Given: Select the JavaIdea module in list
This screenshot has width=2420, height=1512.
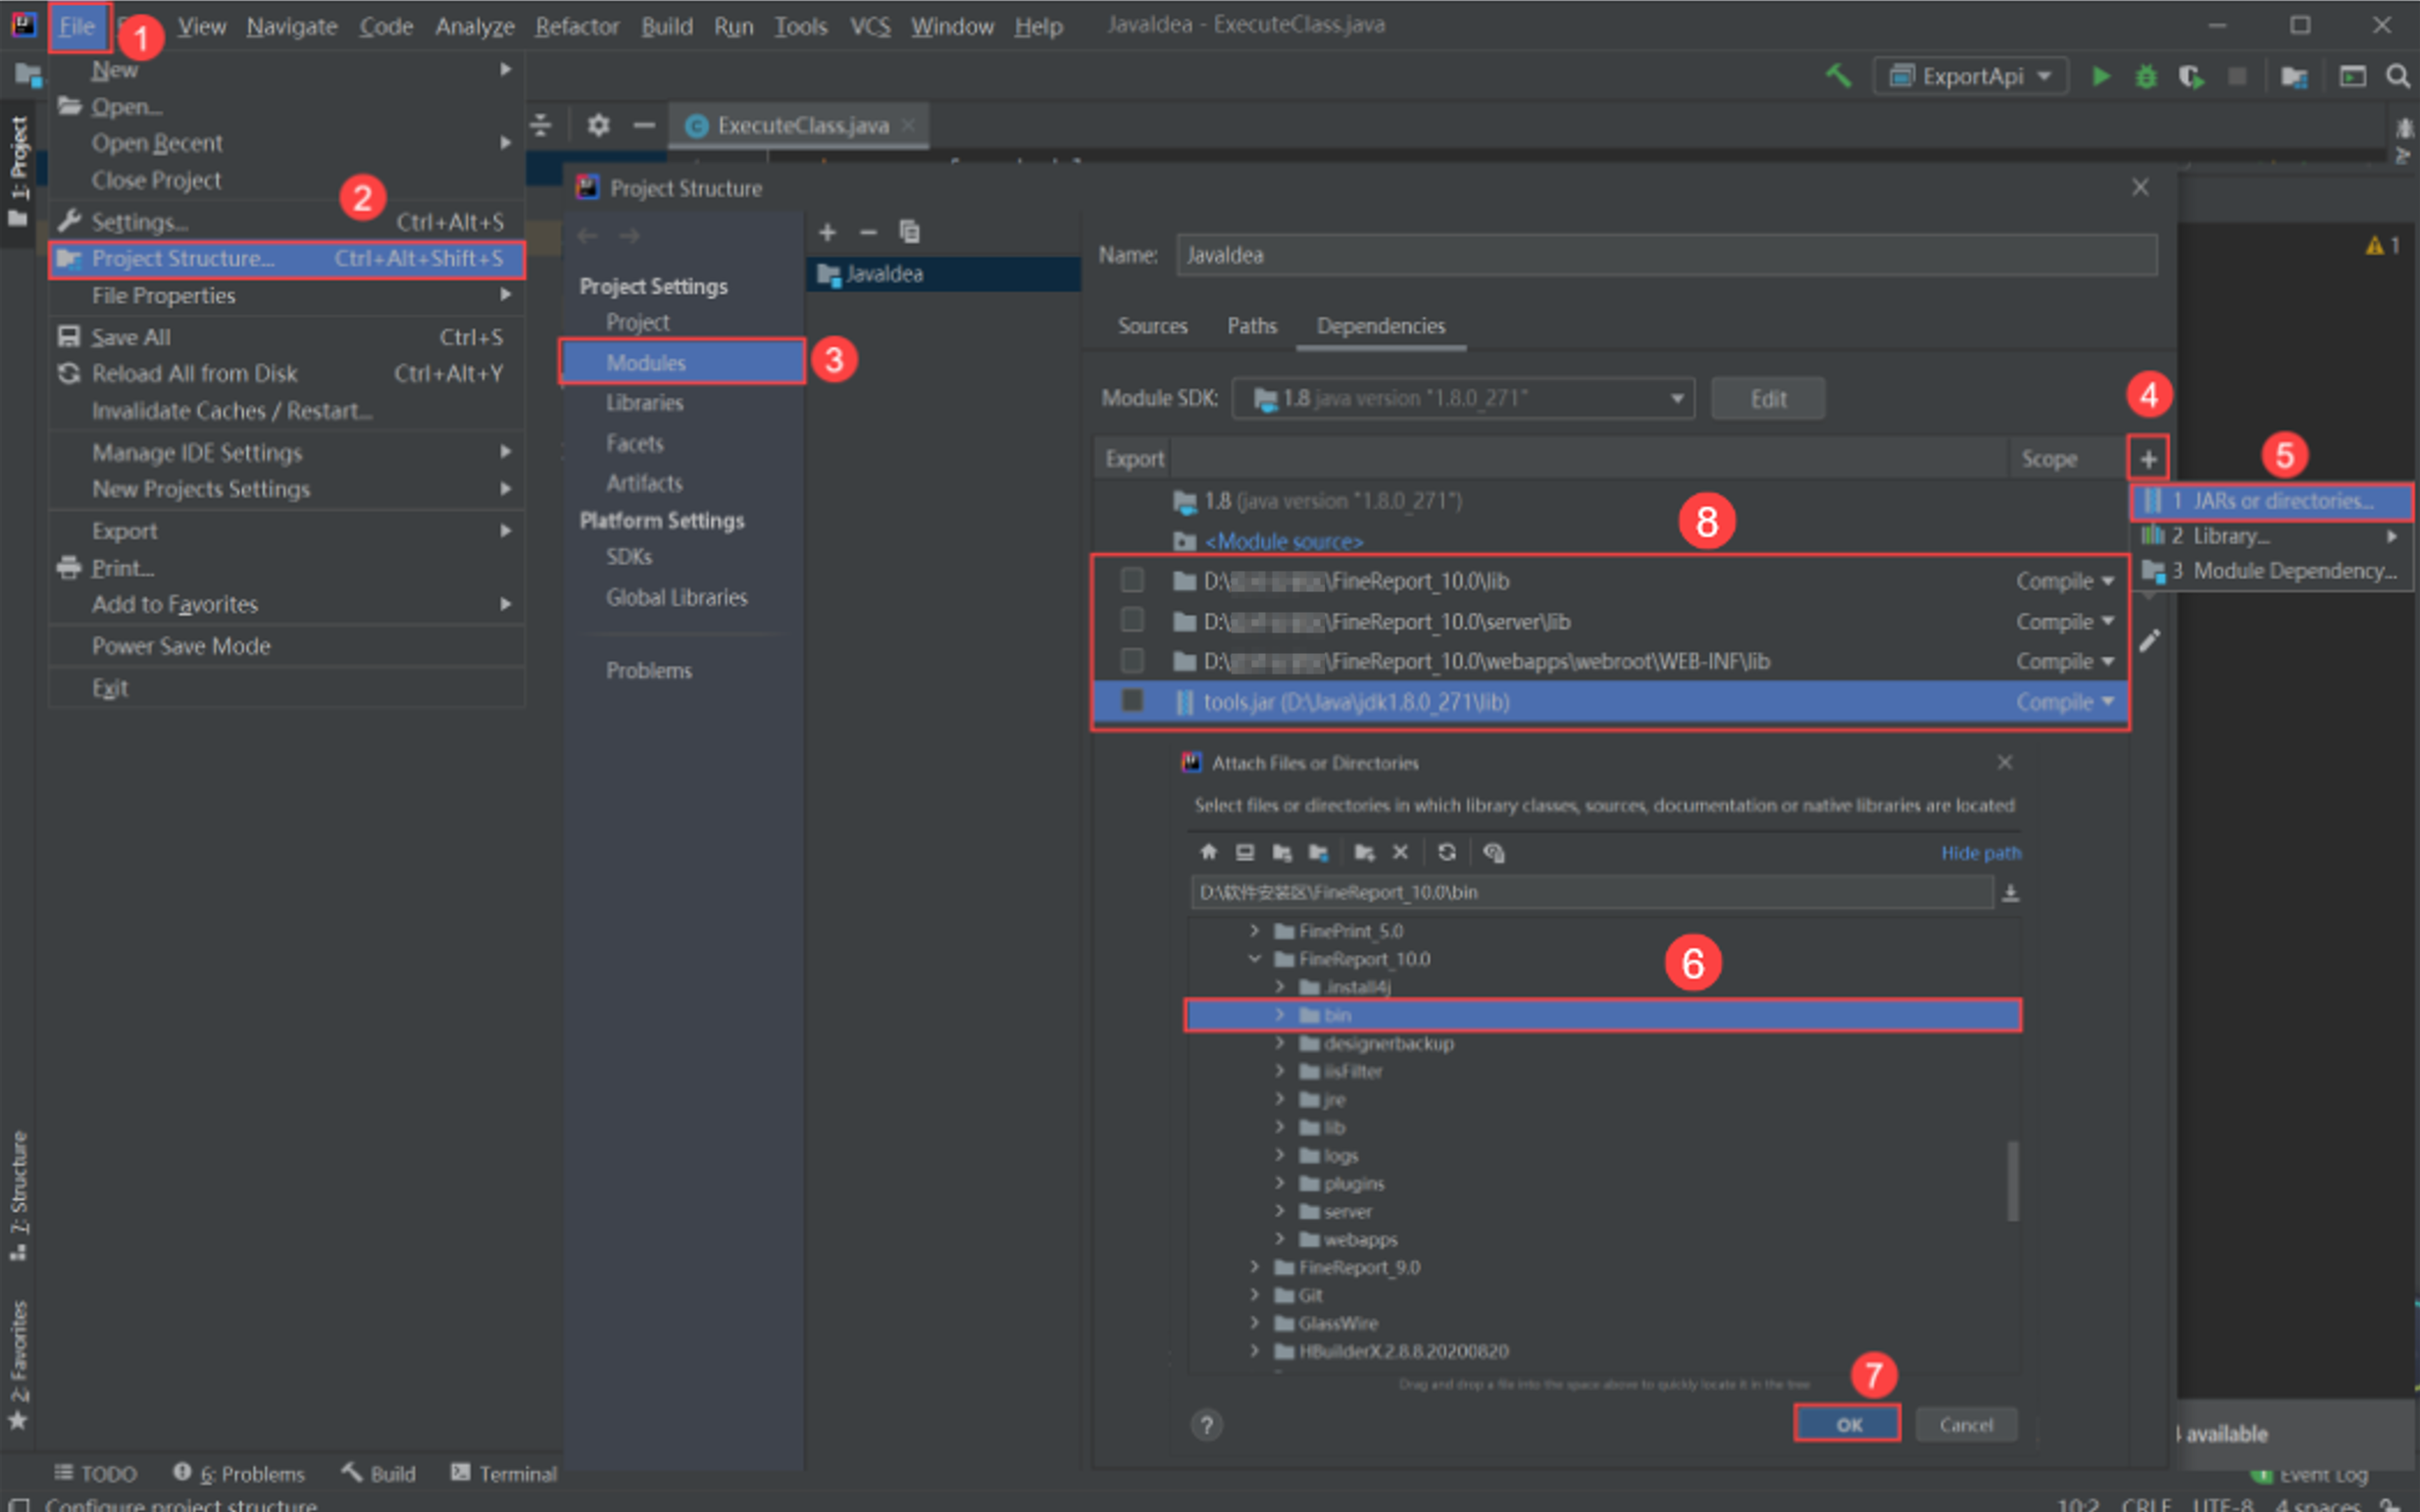Looking at the screenshot, I should [x=943, y=274].
